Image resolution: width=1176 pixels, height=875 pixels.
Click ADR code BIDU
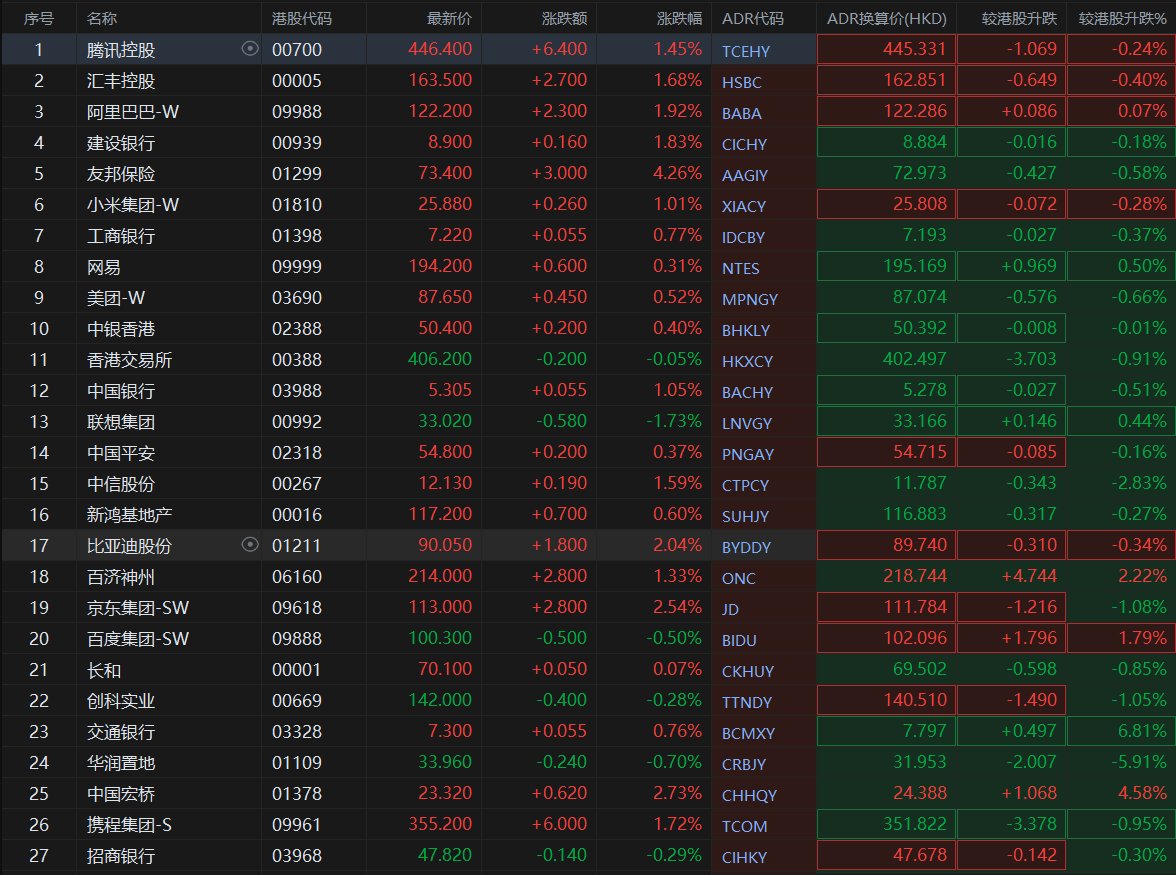click(x=739, y=641)
